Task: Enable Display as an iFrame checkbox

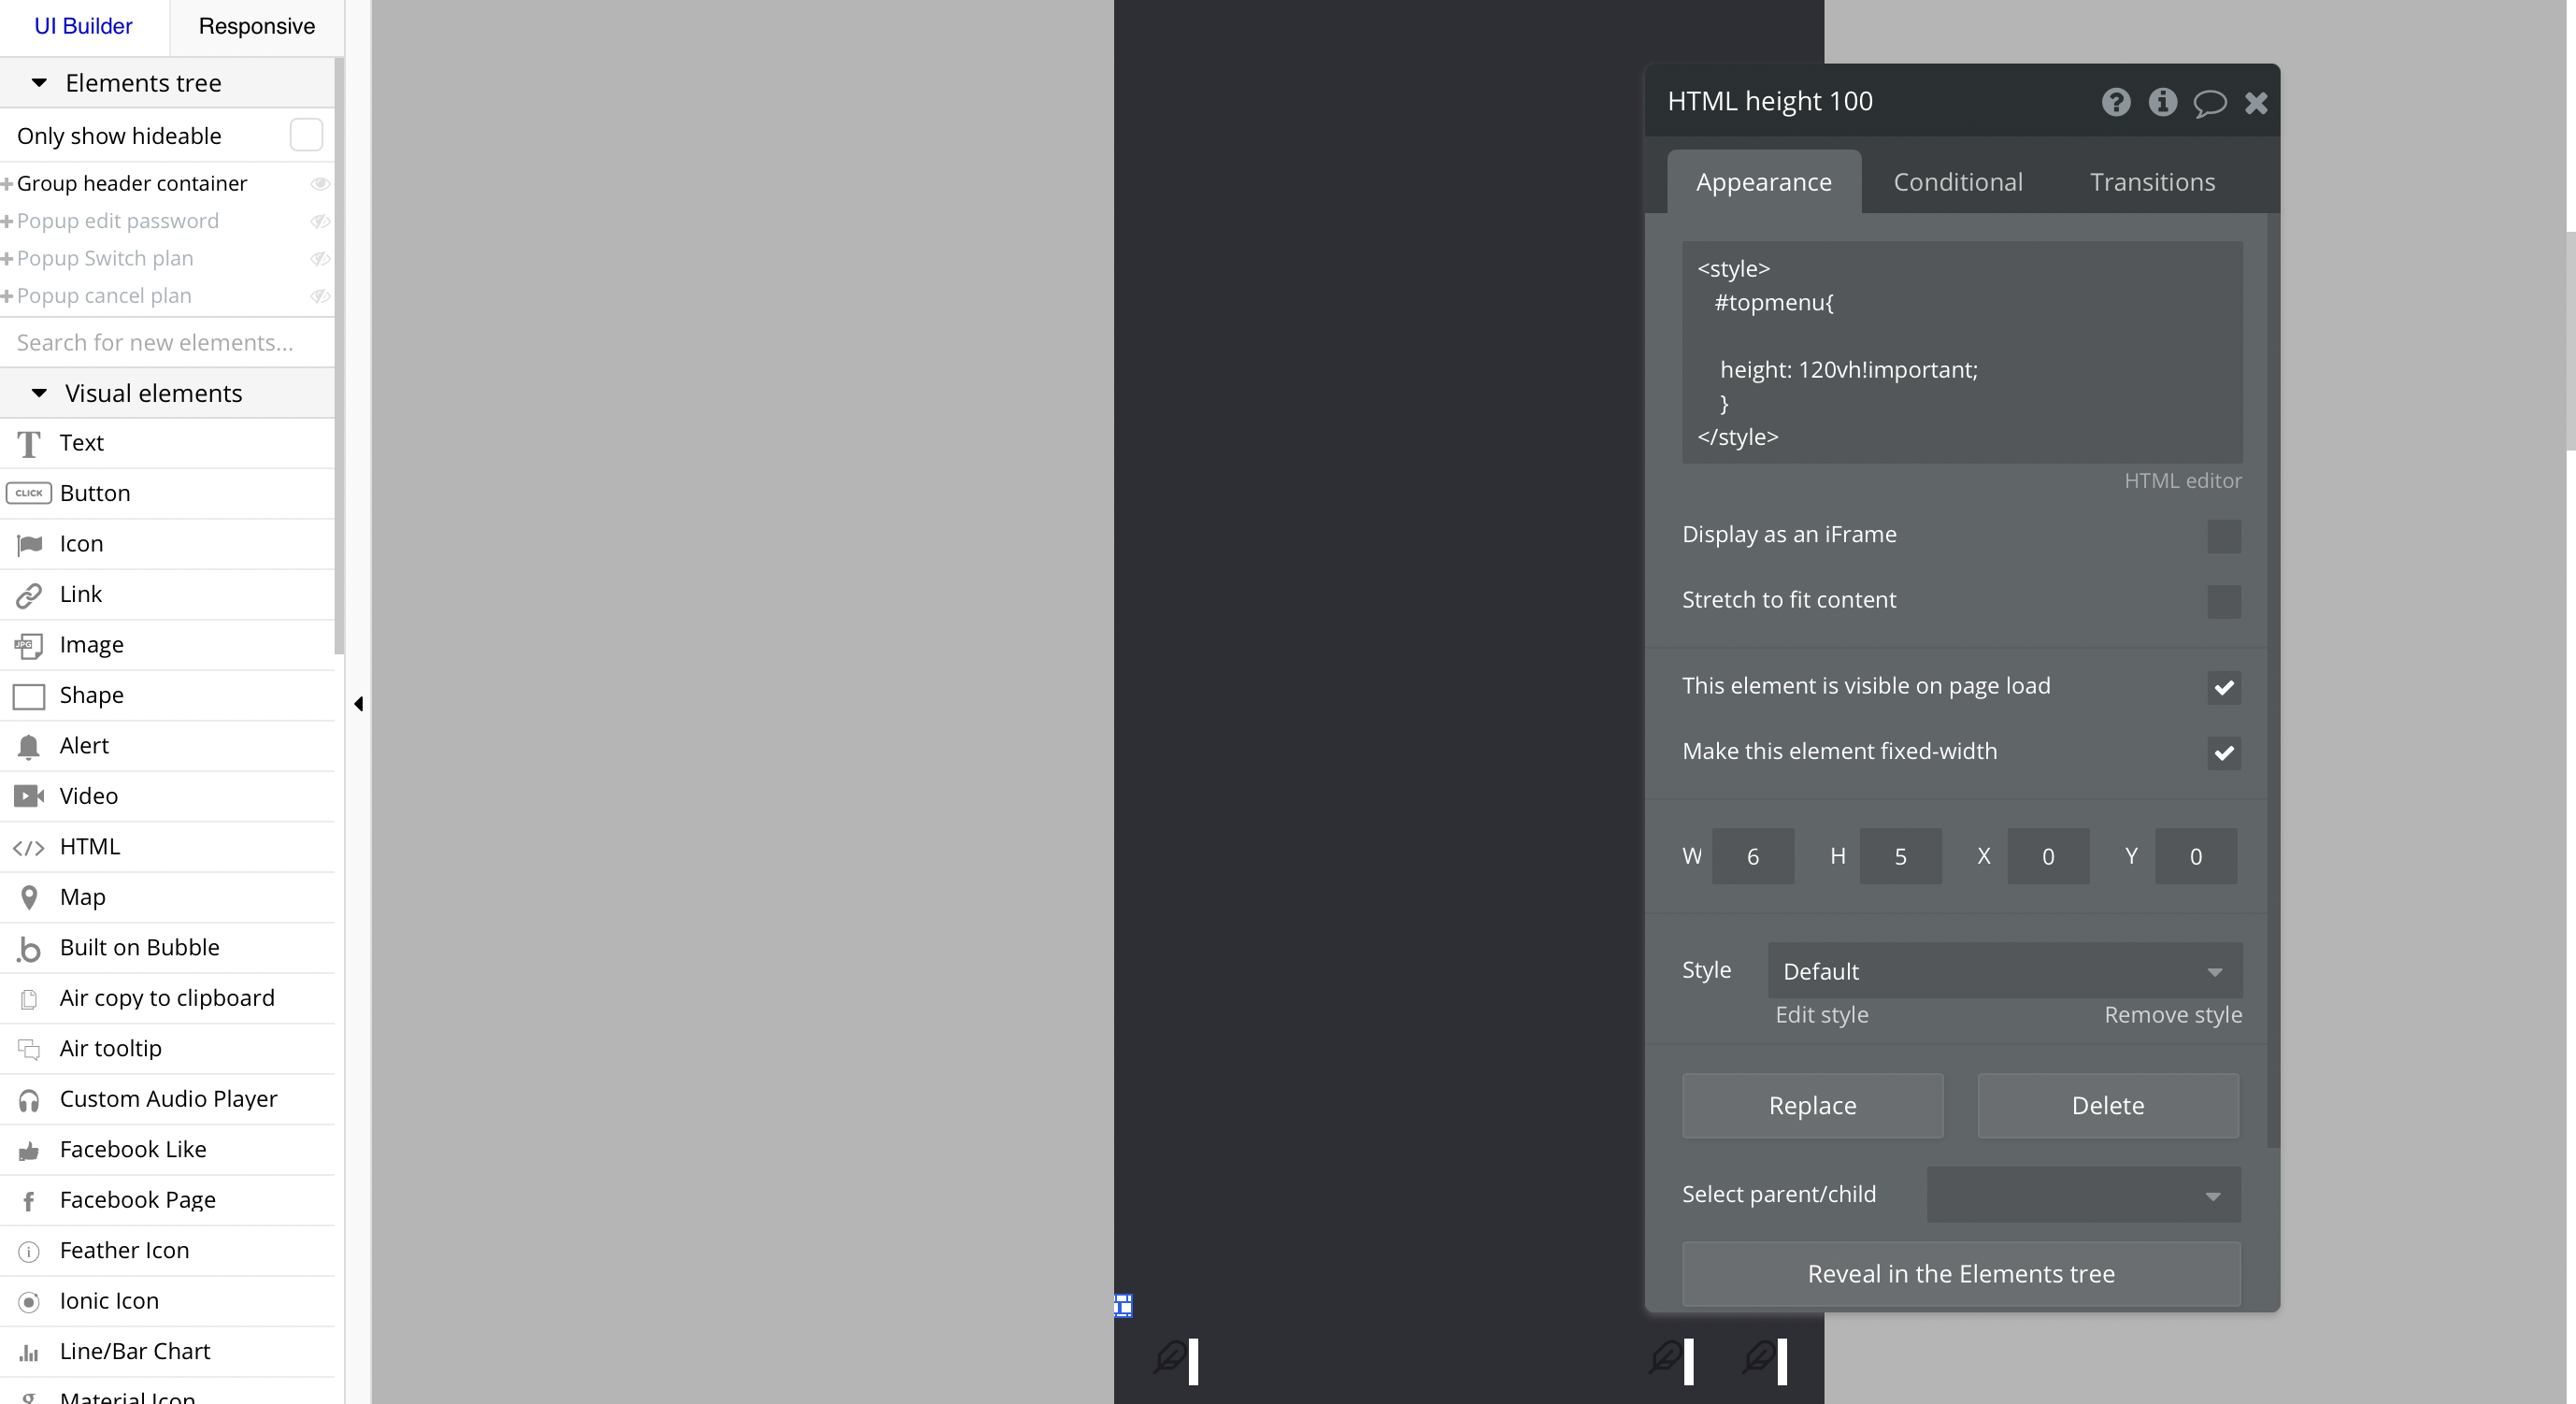Action: pos(2223,536)
